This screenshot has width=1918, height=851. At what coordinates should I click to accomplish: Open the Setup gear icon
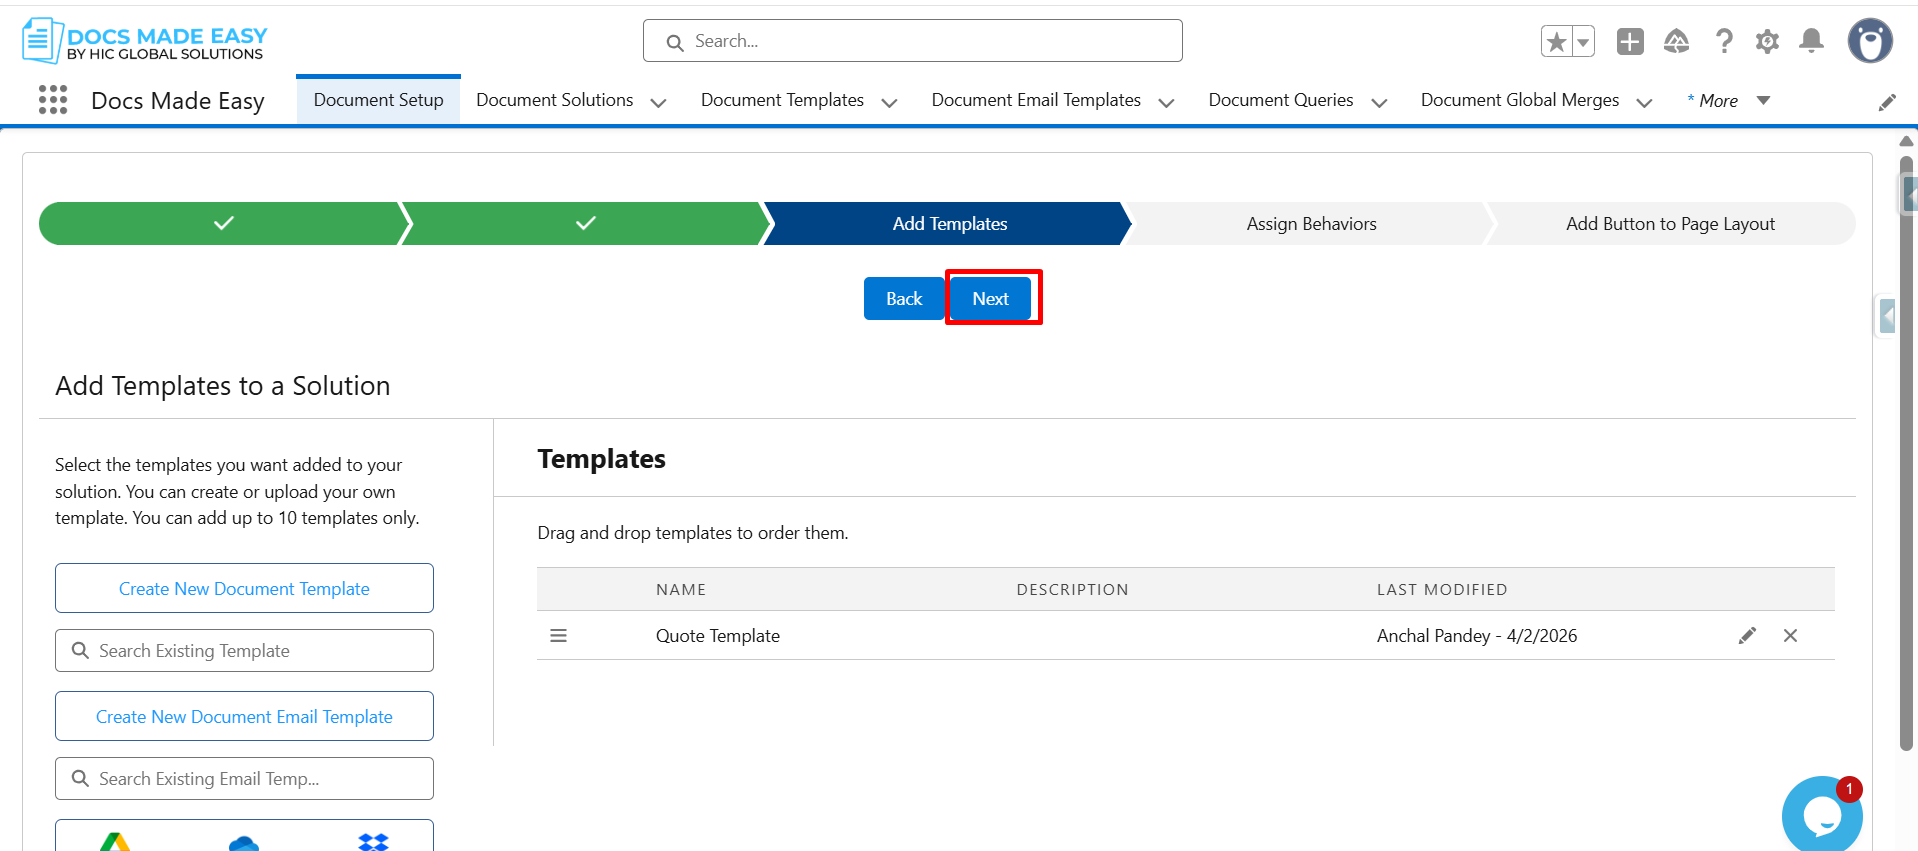click(x=1767, y=41)
